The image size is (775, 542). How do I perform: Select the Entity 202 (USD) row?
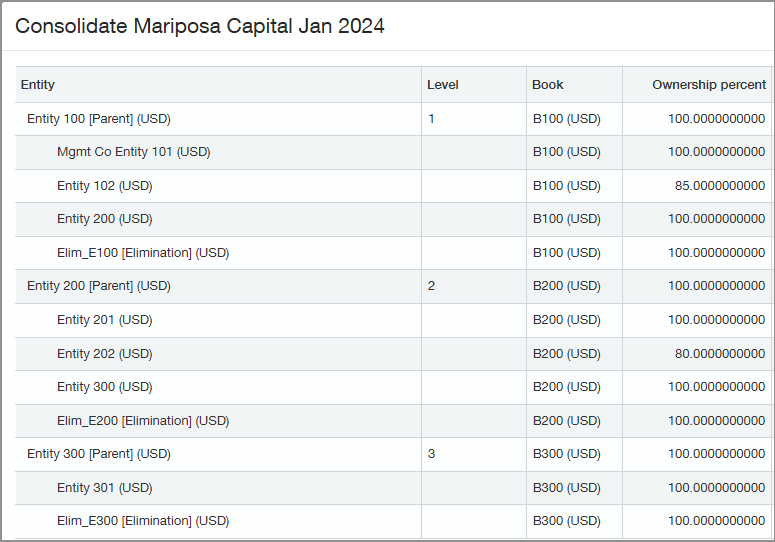tap(104, 353)
